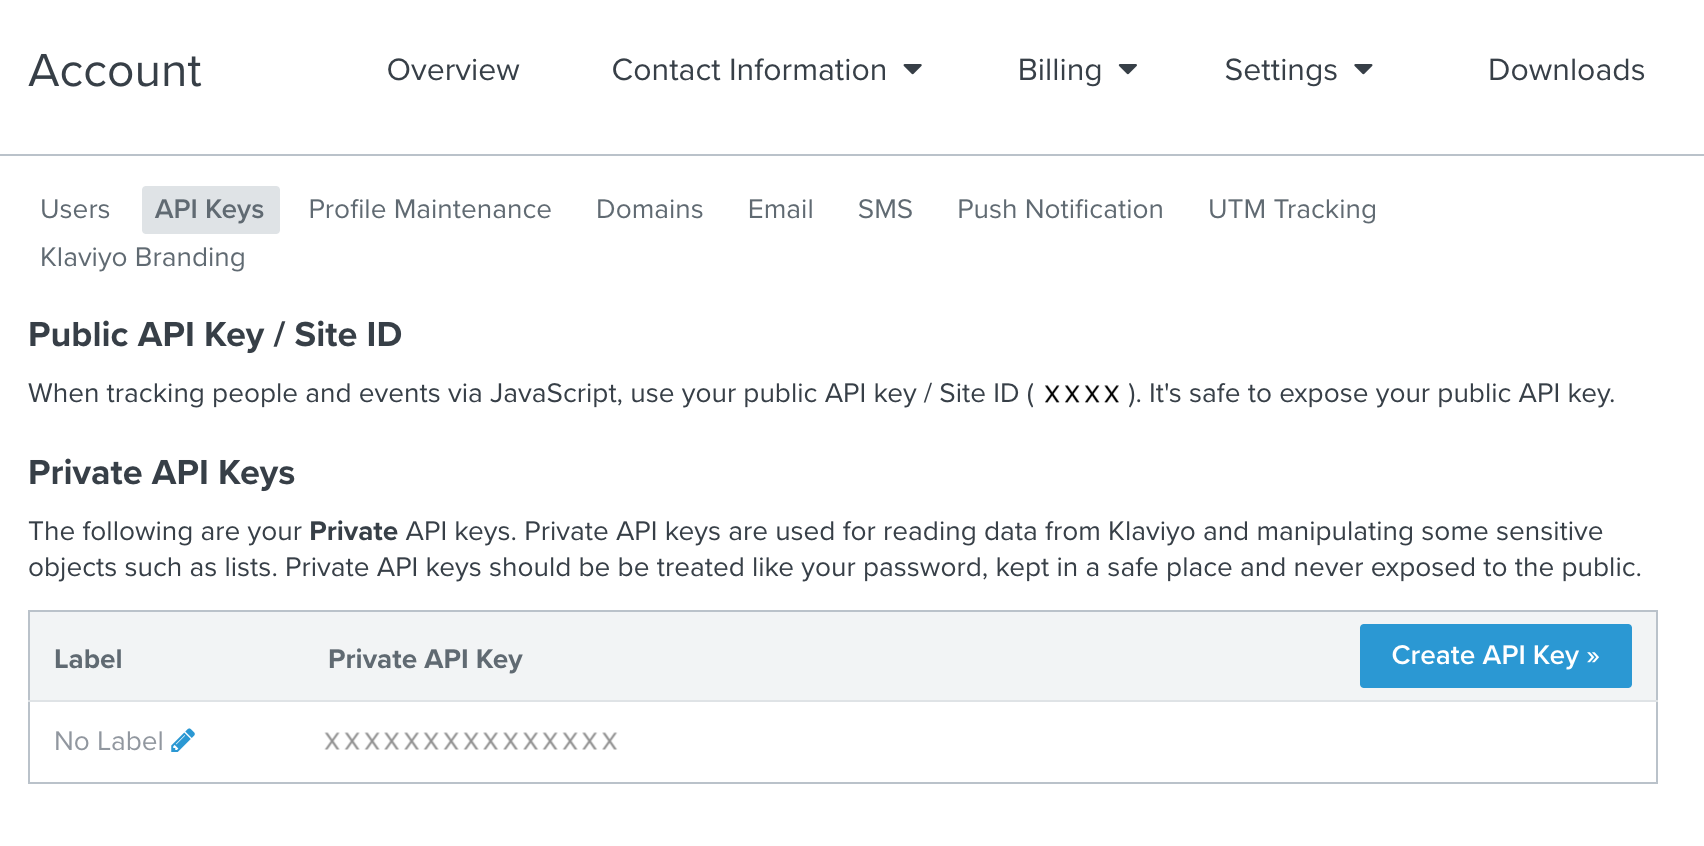Open the Billing dropdown menu

(x=1077, y=70)
